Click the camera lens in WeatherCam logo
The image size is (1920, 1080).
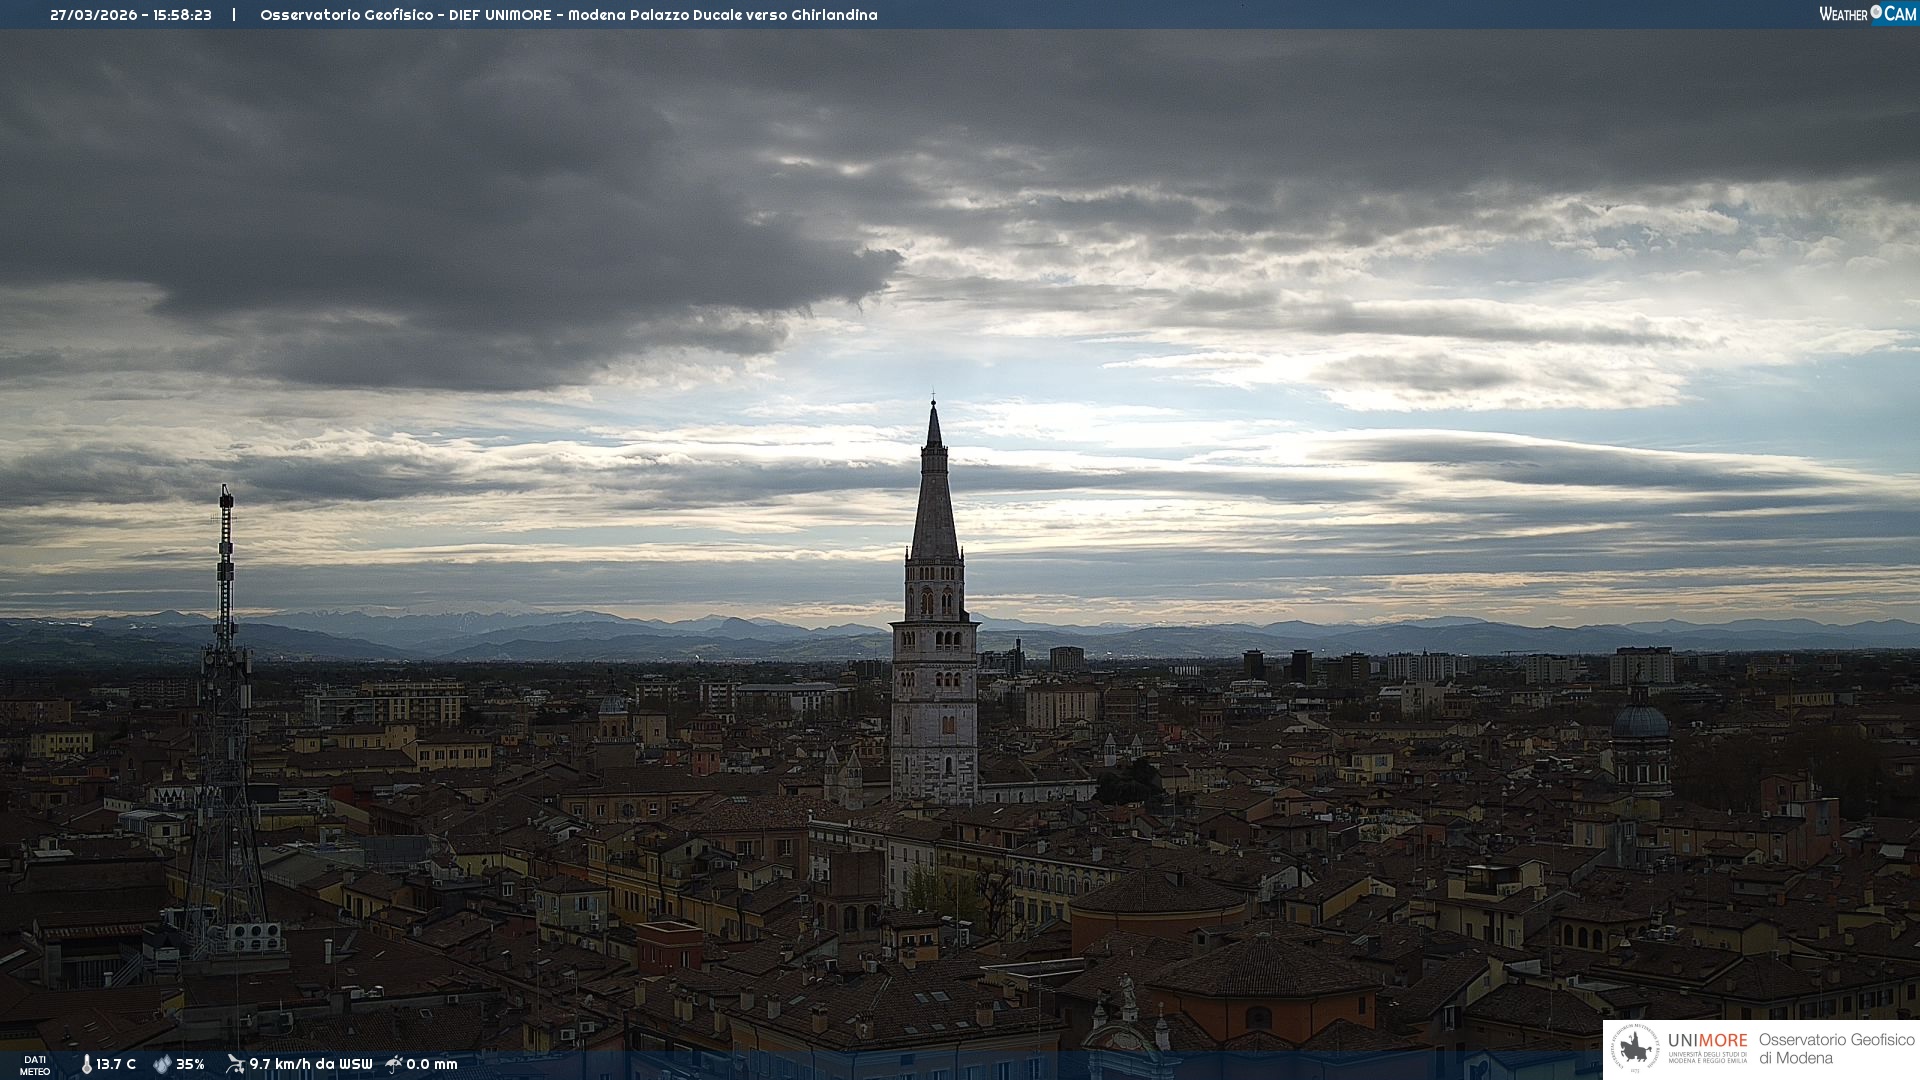pyautogui.click(x=1876, y=12)
